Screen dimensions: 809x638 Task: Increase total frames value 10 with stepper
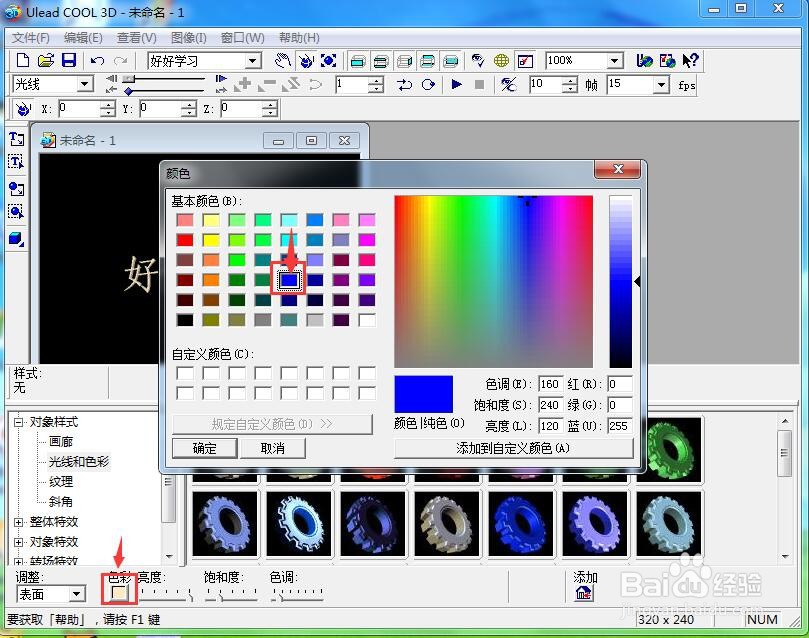tap(570, 80)
